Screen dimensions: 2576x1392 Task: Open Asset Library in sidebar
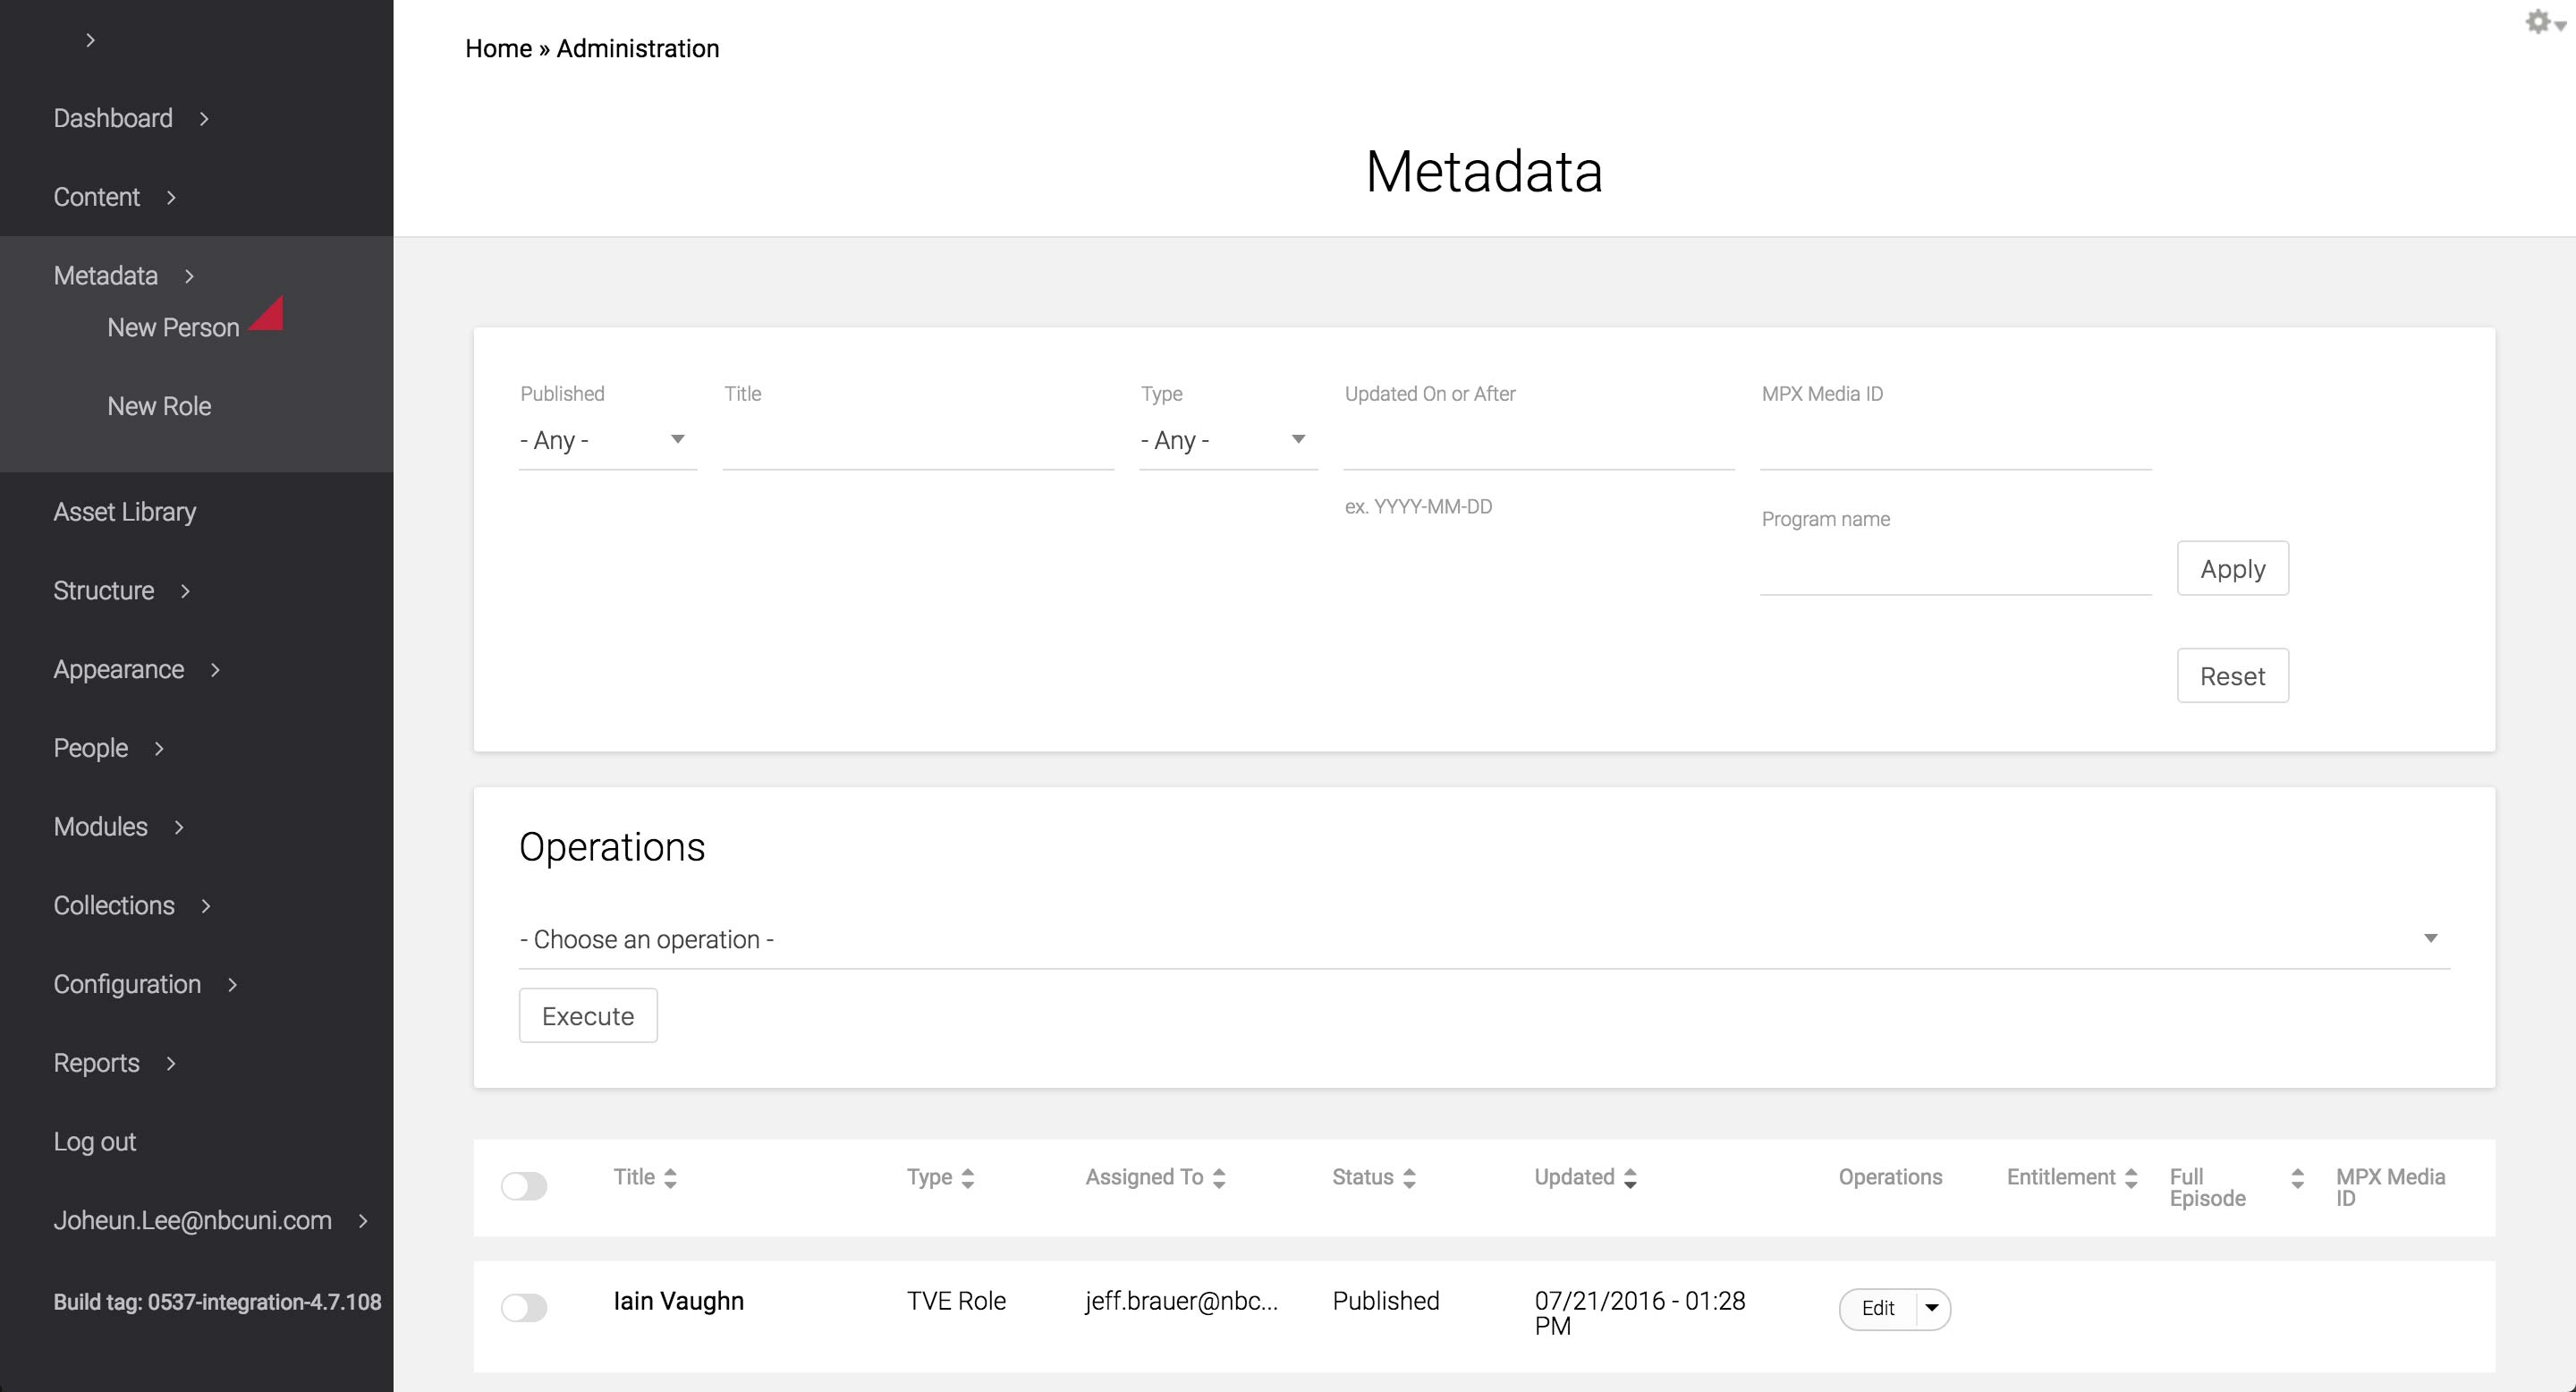coord(125,512)
